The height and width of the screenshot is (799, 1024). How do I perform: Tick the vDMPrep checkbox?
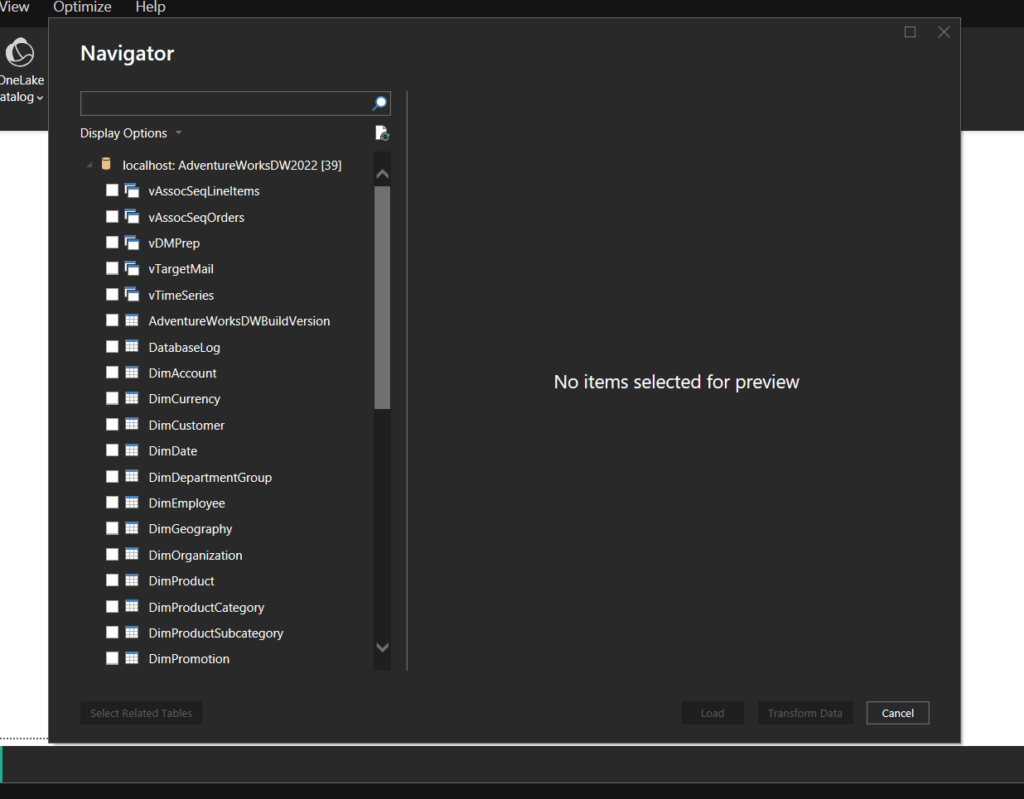(x=112, y=242)
